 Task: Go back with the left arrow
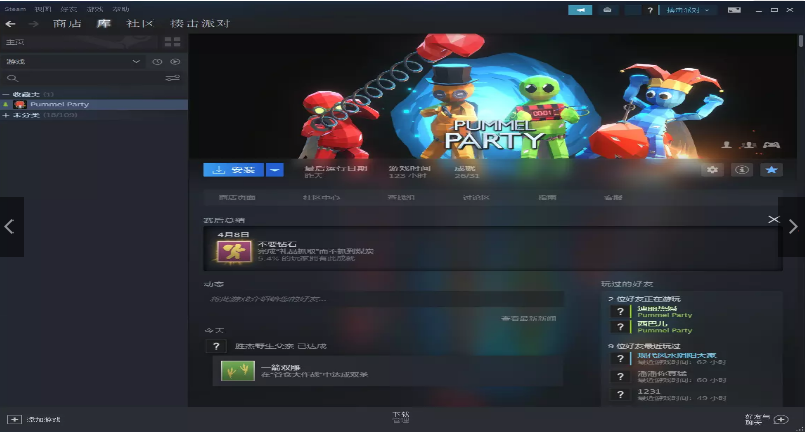coord(10,24)
